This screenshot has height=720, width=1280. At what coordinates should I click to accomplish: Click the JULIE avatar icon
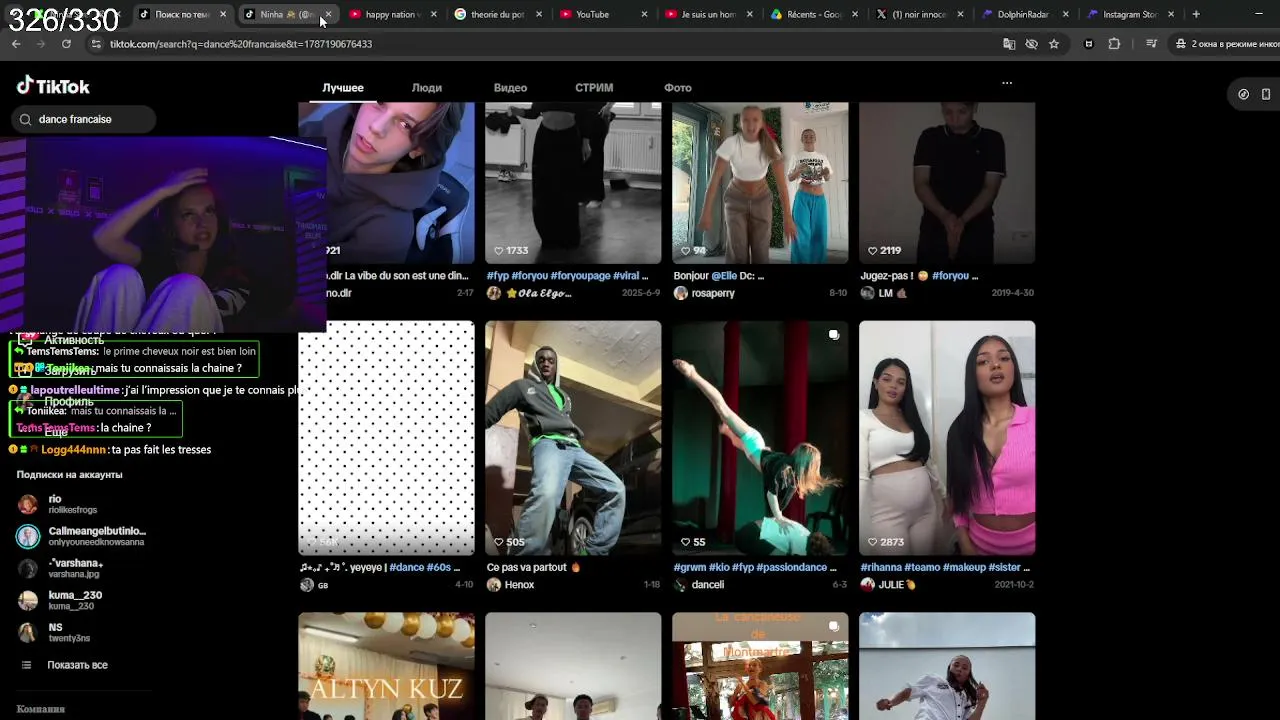[868, 585]
